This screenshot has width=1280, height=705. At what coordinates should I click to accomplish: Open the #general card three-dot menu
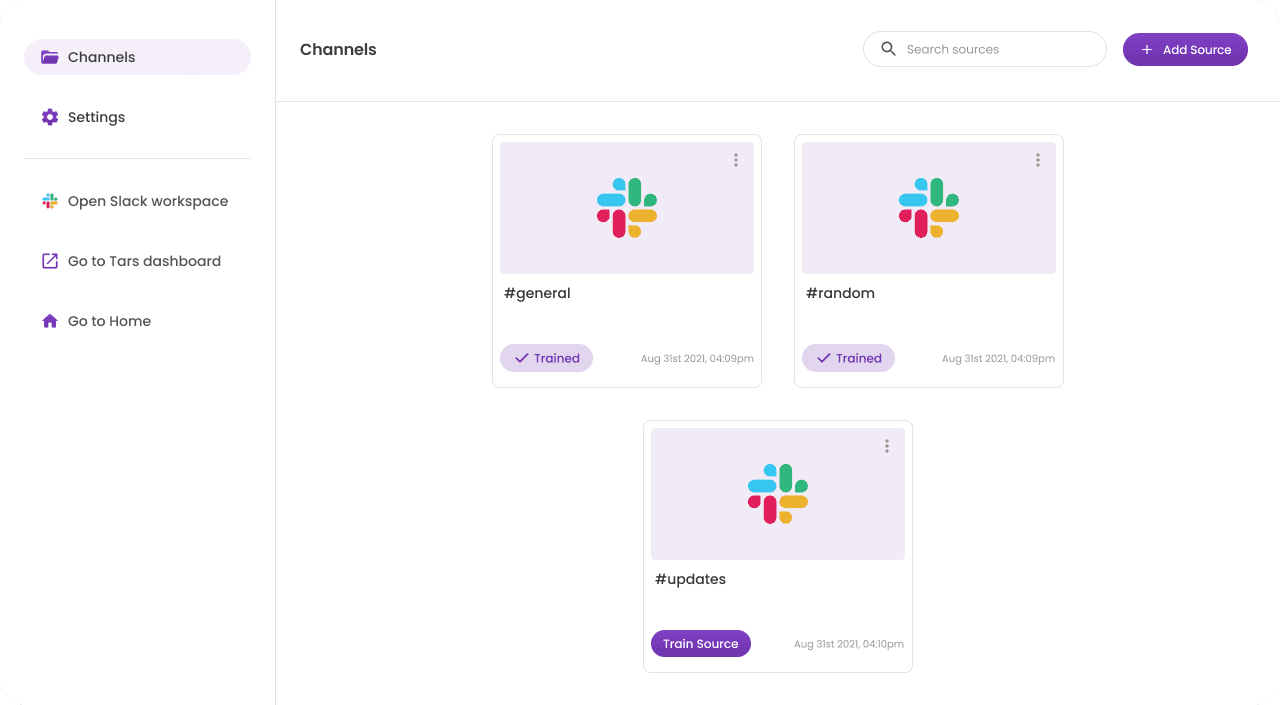736,160
